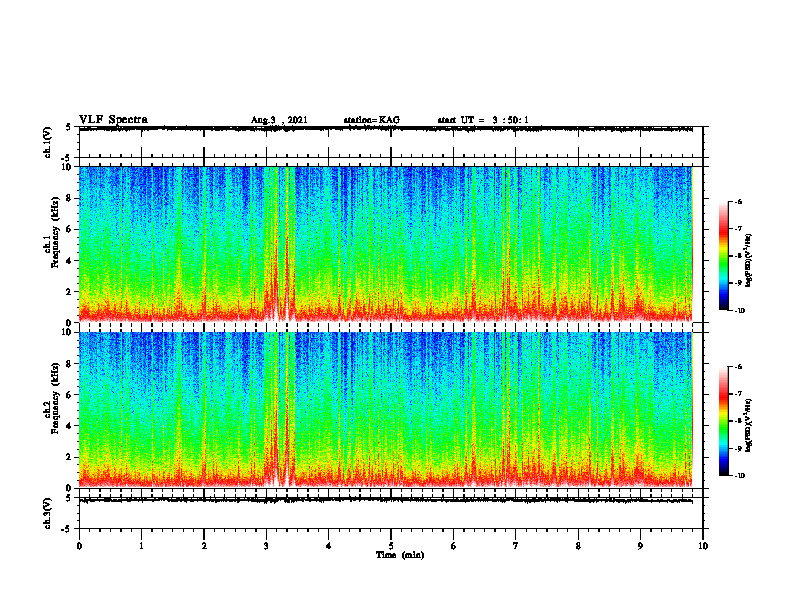Click the ch.1 spectrogram color scale bar
Viewport: 792px width, 612px height.
pyautogui.click(x=723, y=256)
